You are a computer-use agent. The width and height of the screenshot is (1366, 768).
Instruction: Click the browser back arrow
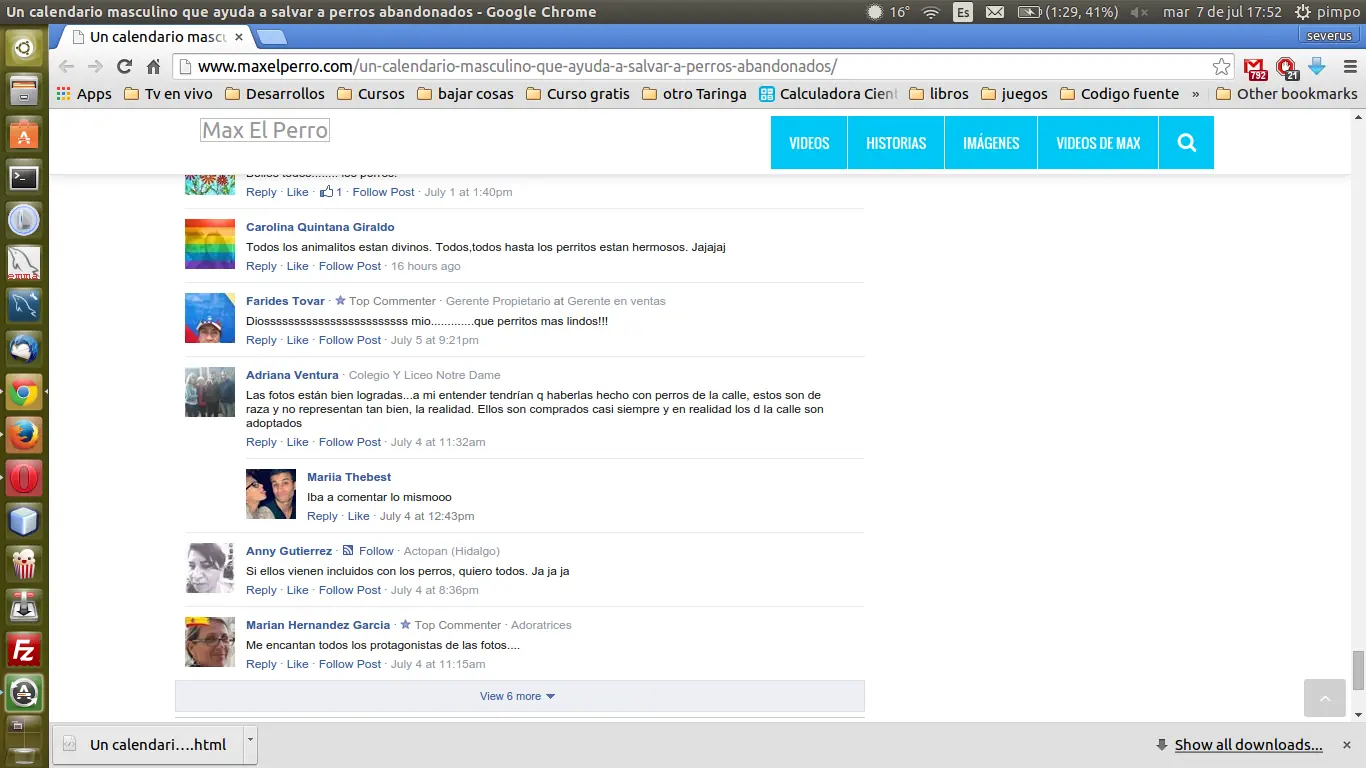point(66,66)
